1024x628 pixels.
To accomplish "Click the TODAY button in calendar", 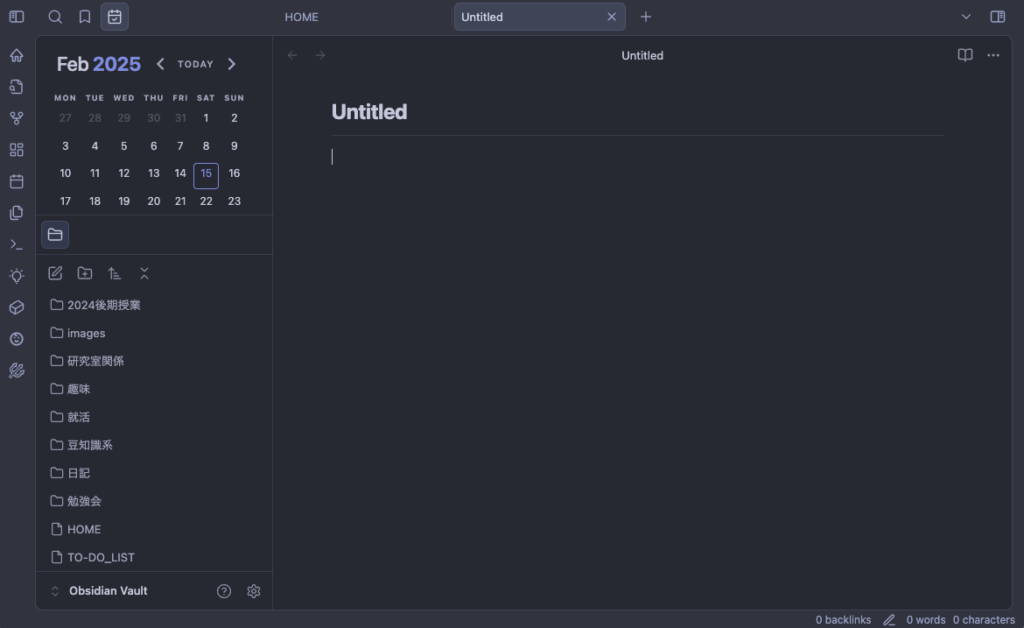I will [x=195, y=64].
